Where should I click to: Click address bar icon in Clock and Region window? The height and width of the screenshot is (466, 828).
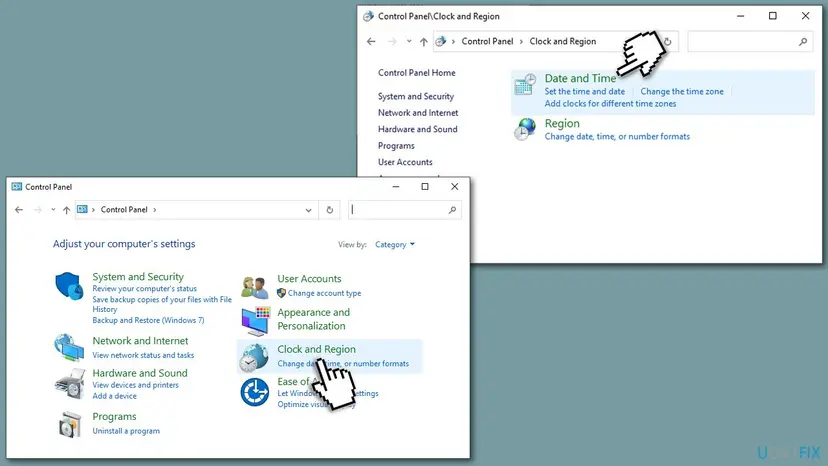(441, 41)
